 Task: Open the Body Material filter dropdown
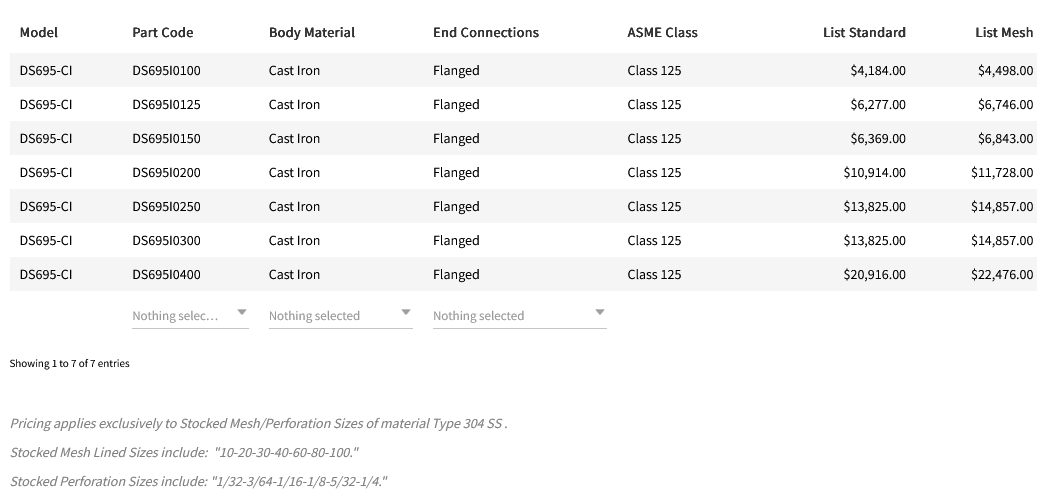[340, 315]
